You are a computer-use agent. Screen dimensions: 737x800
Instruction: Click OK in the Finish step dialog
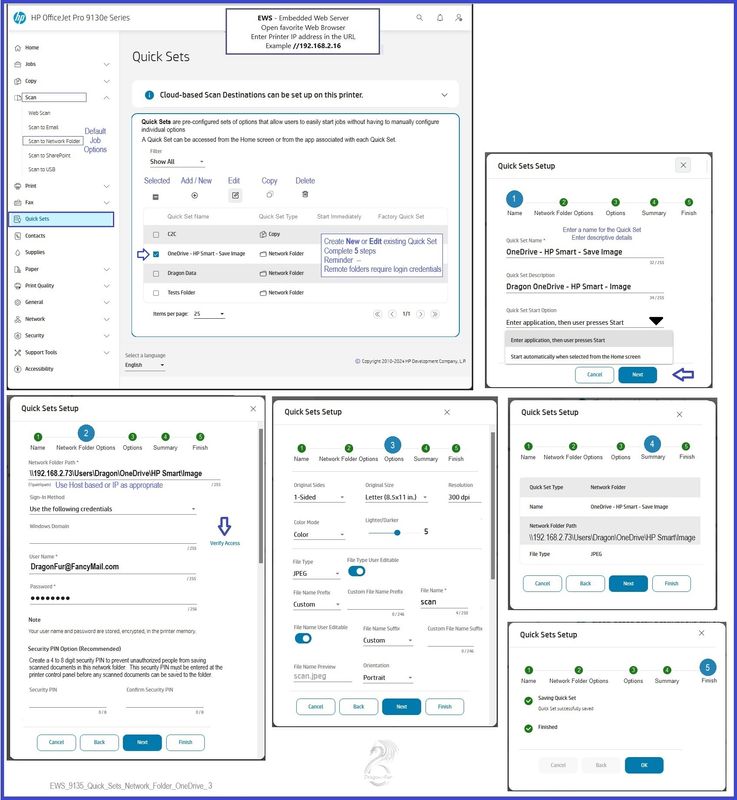pyautogui.click(x=644, y=765)
